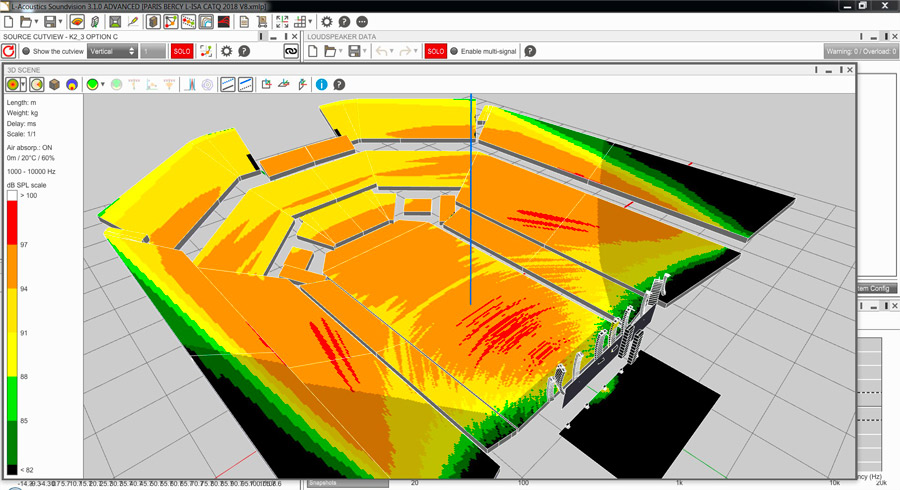
Task: Toggle the chain link icon
Action: click(291, 51)
